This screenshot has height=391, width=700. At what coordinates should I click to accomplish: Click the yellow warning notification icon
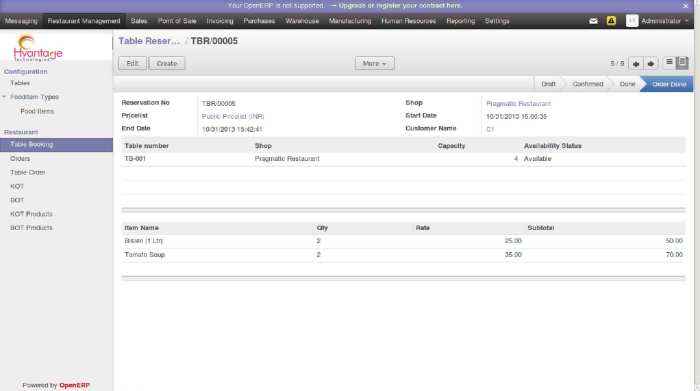[x=611, y=21]
